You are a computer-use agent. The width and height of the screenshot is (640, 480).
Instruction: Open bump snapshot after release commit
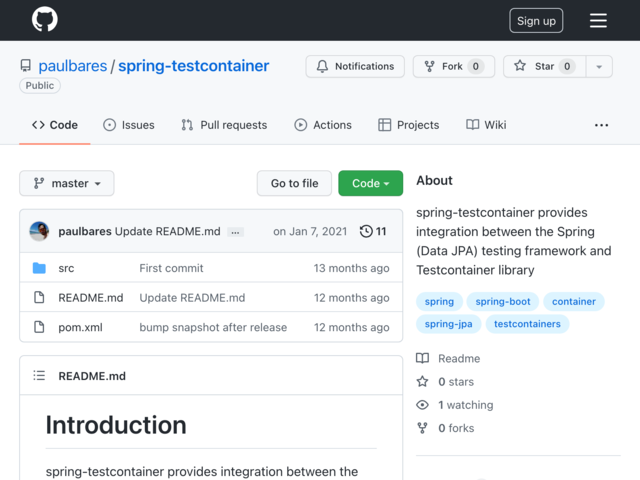[213, 327]
